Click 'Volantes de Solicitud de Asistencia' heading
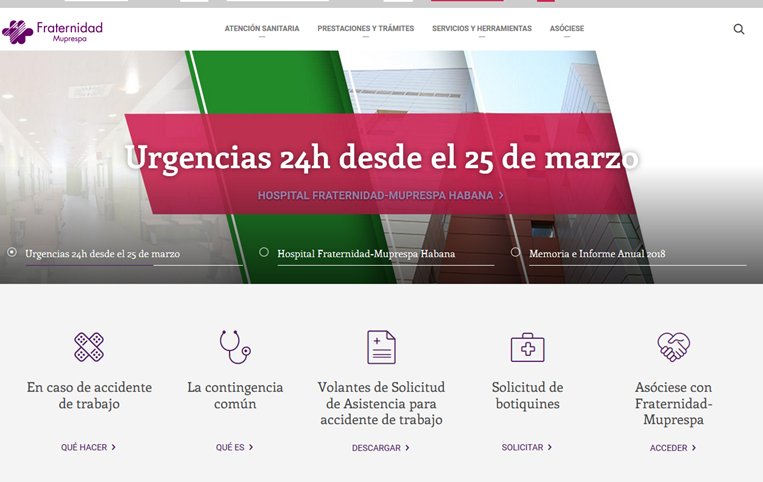 coord(381,403)
